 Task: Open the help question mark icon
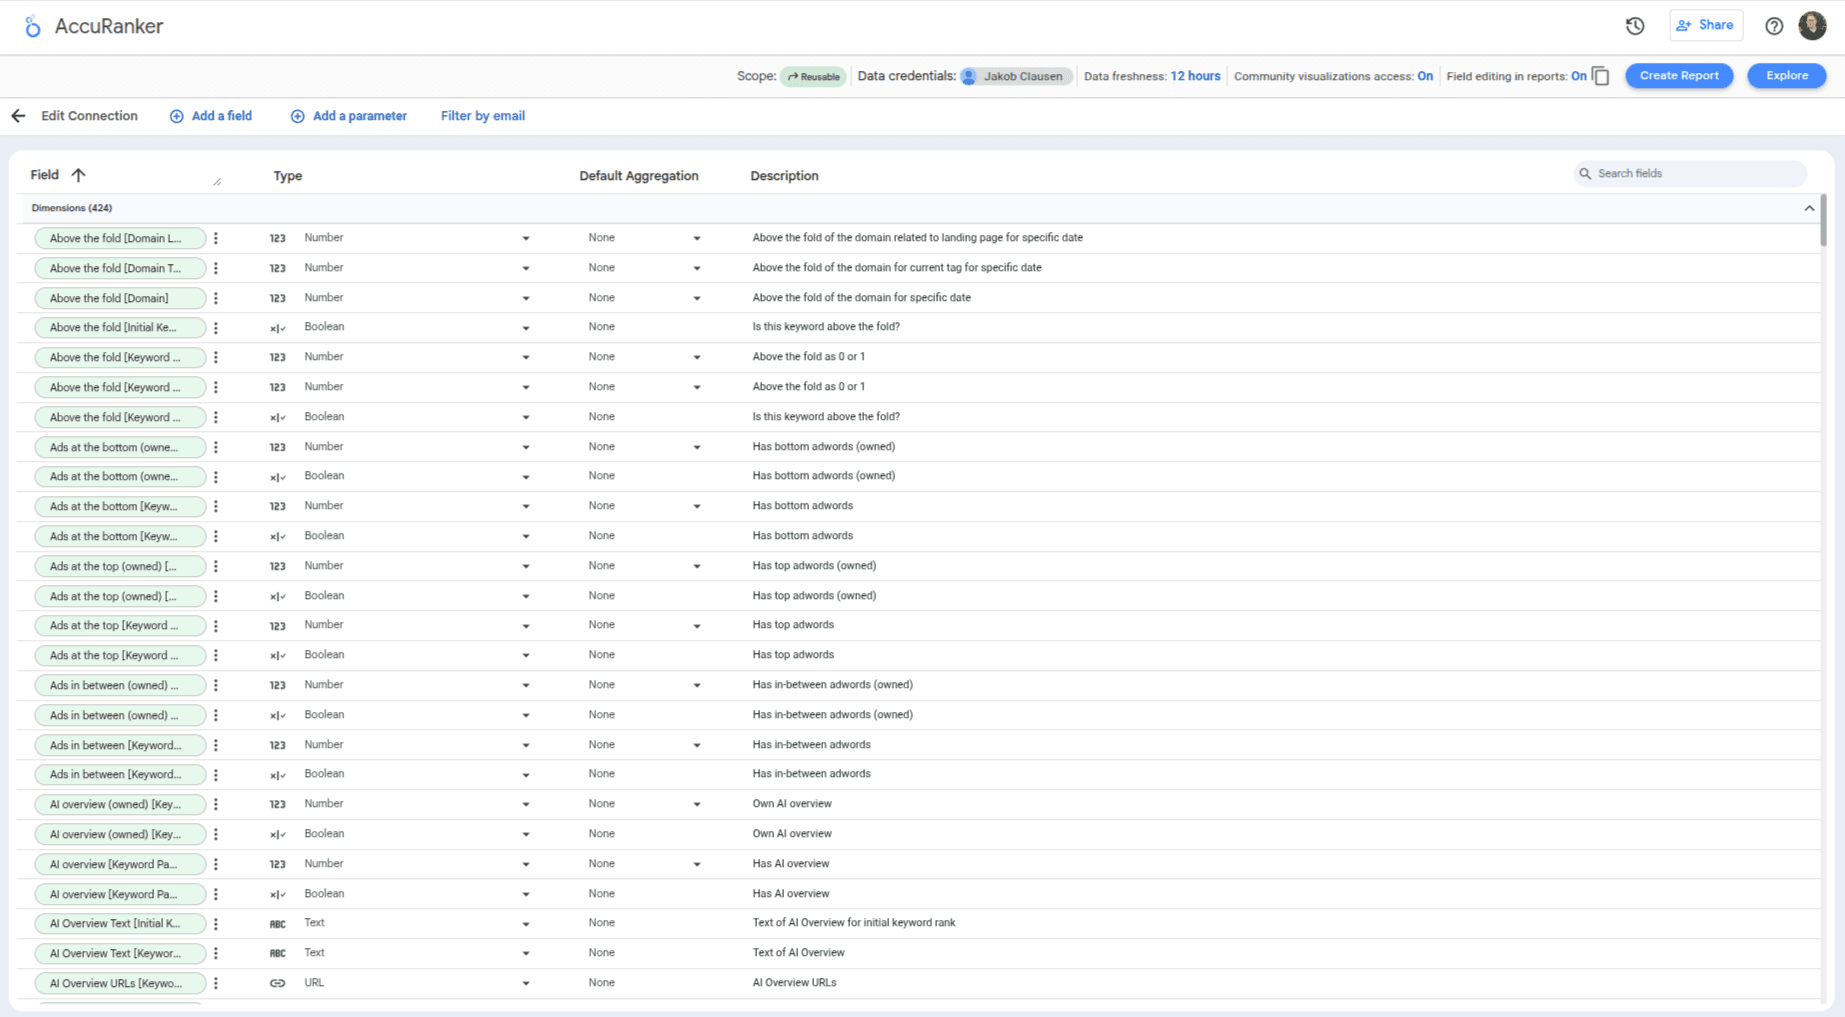click(x=1774, y=26)
